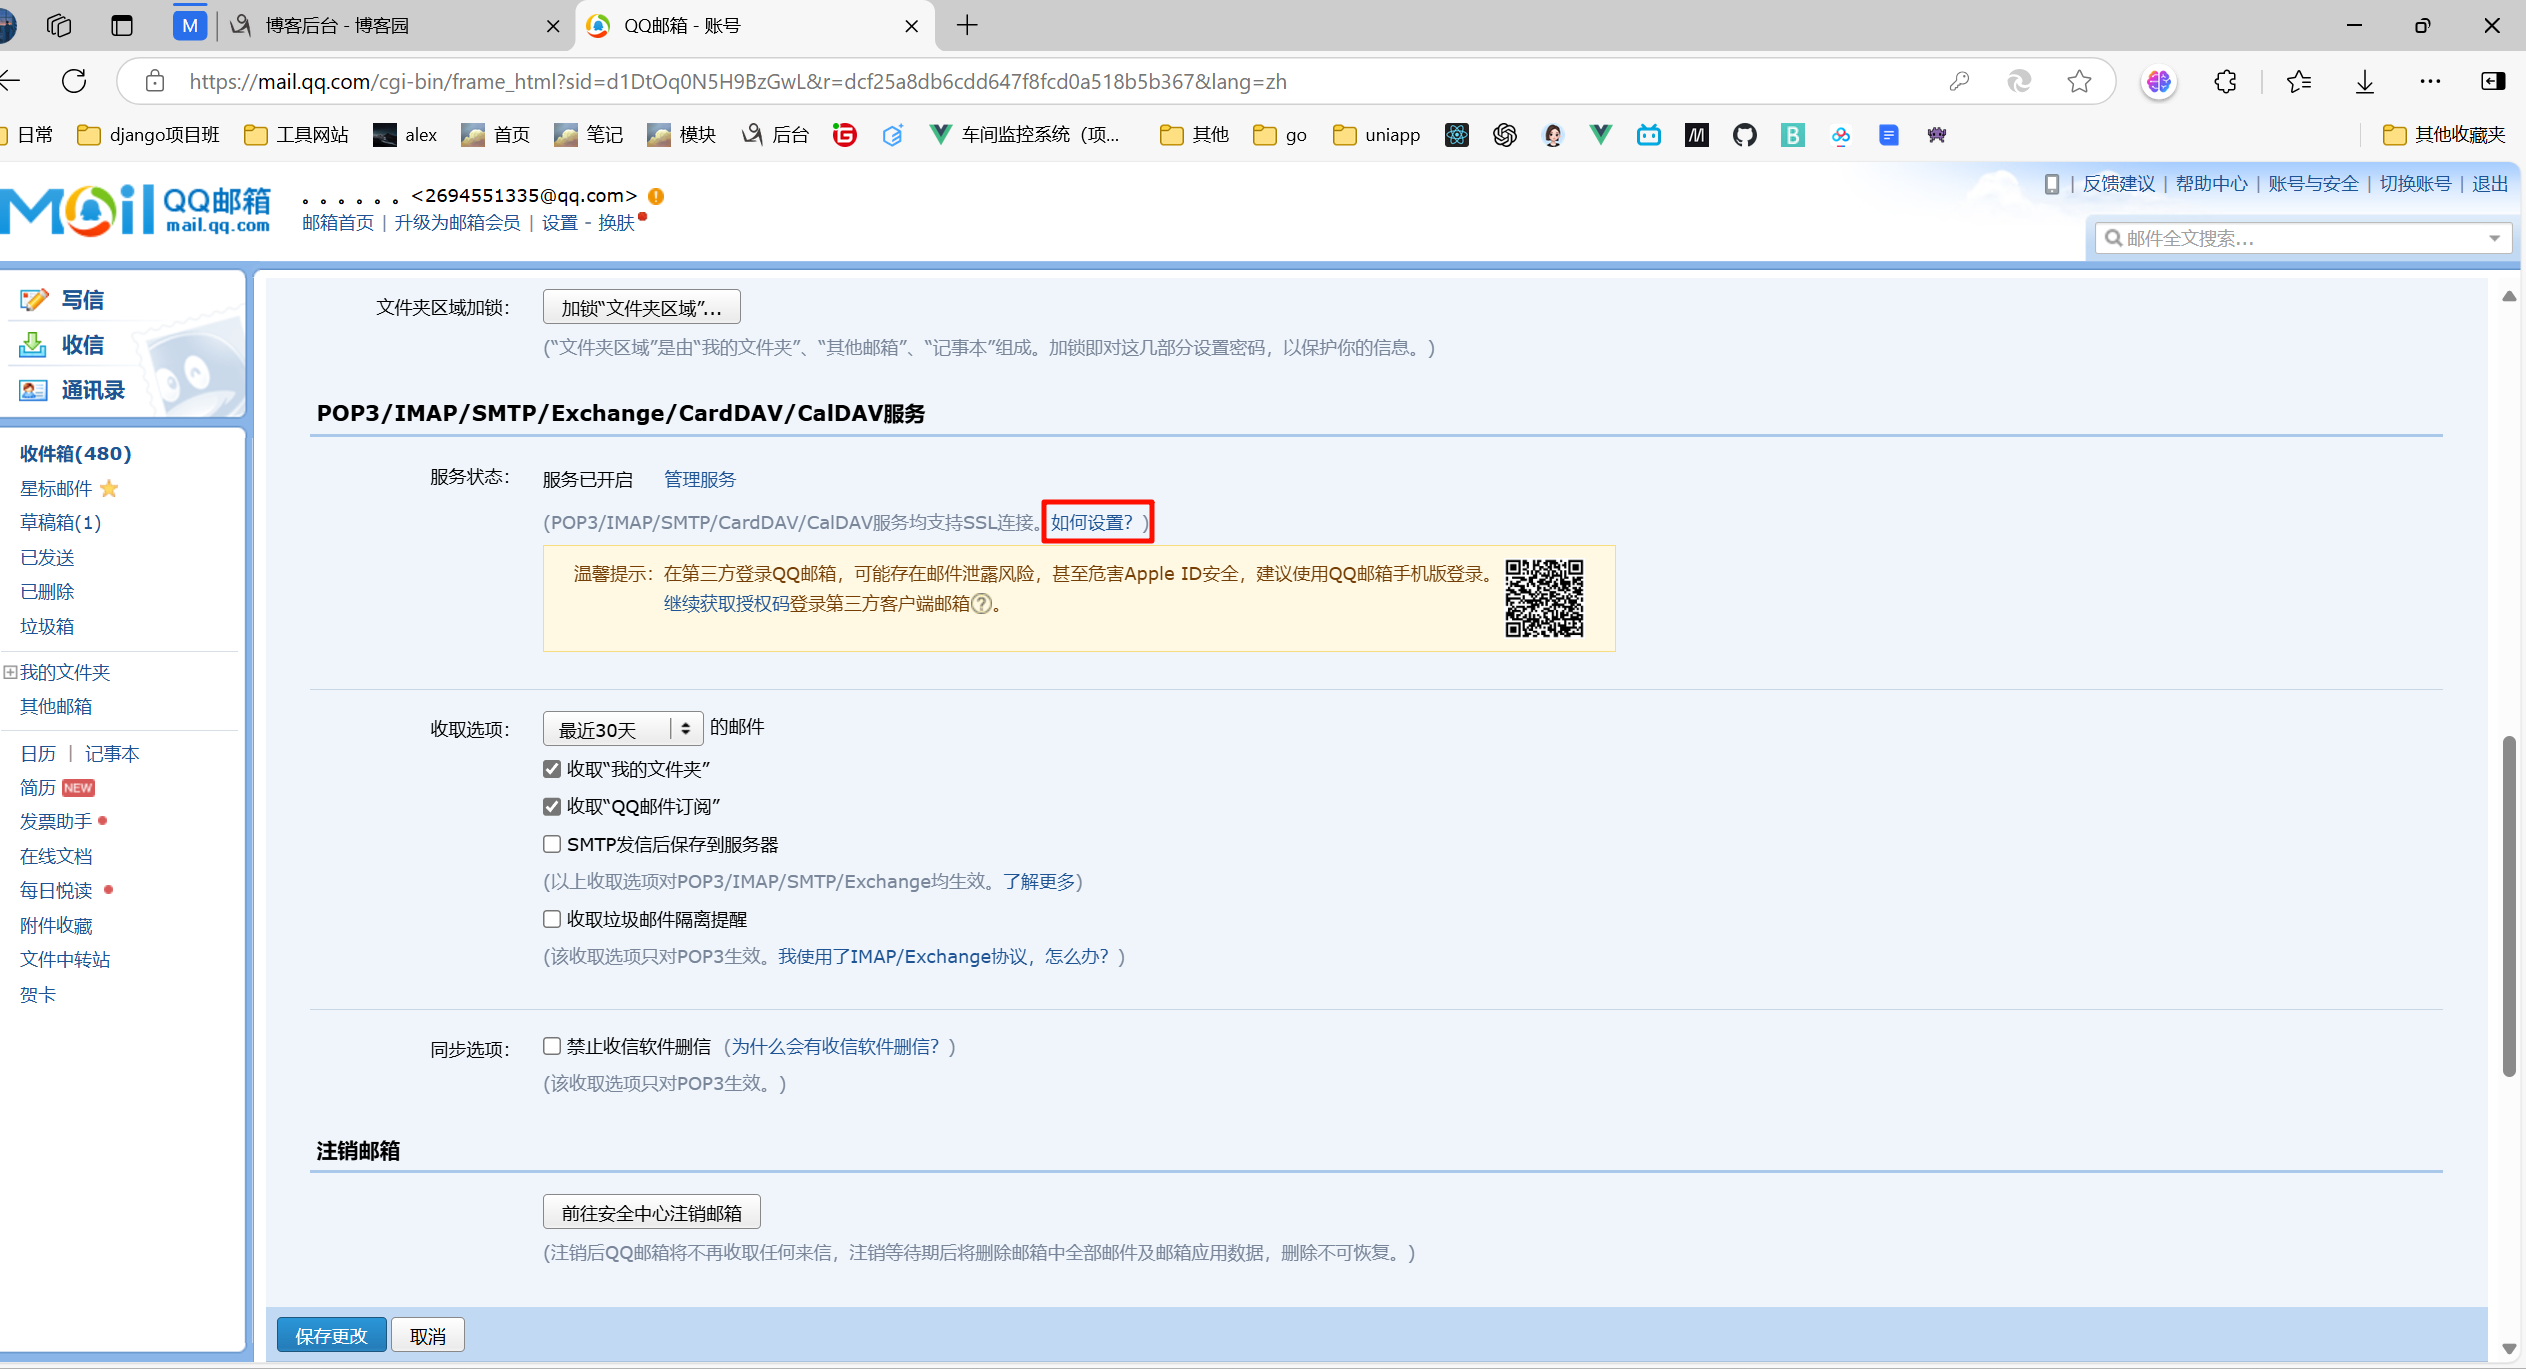Open the 通讯录 contacts icon
Screen dimensions: 2526x1369
tap(33, 390)
